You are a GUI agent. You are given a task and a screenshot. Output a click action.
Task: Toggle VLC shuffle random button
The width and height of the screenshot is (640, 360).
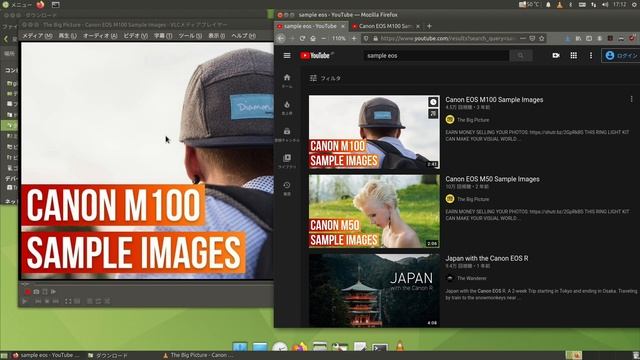[107, 301]
